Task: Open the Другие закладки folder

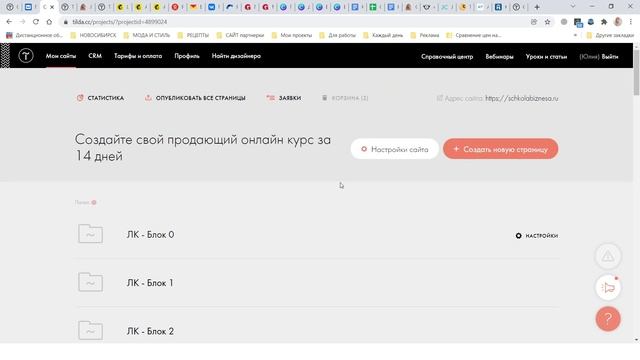Action: [x=610, y=35]
